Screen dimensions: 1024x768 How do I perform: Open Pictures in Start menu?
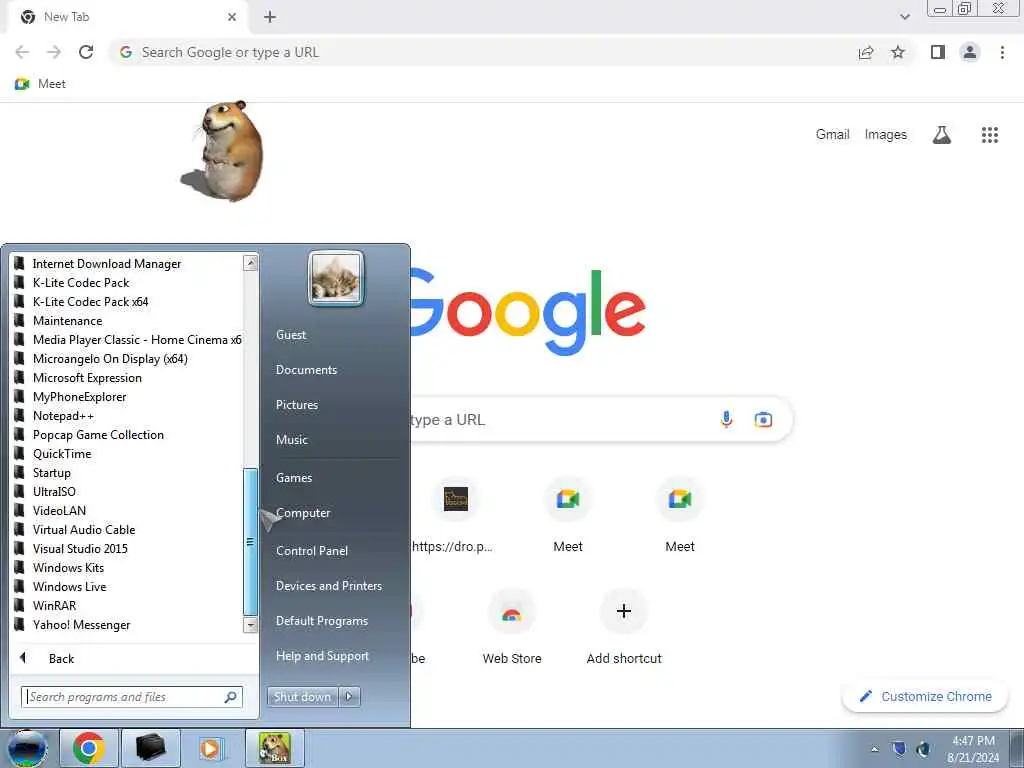(297, 405)
